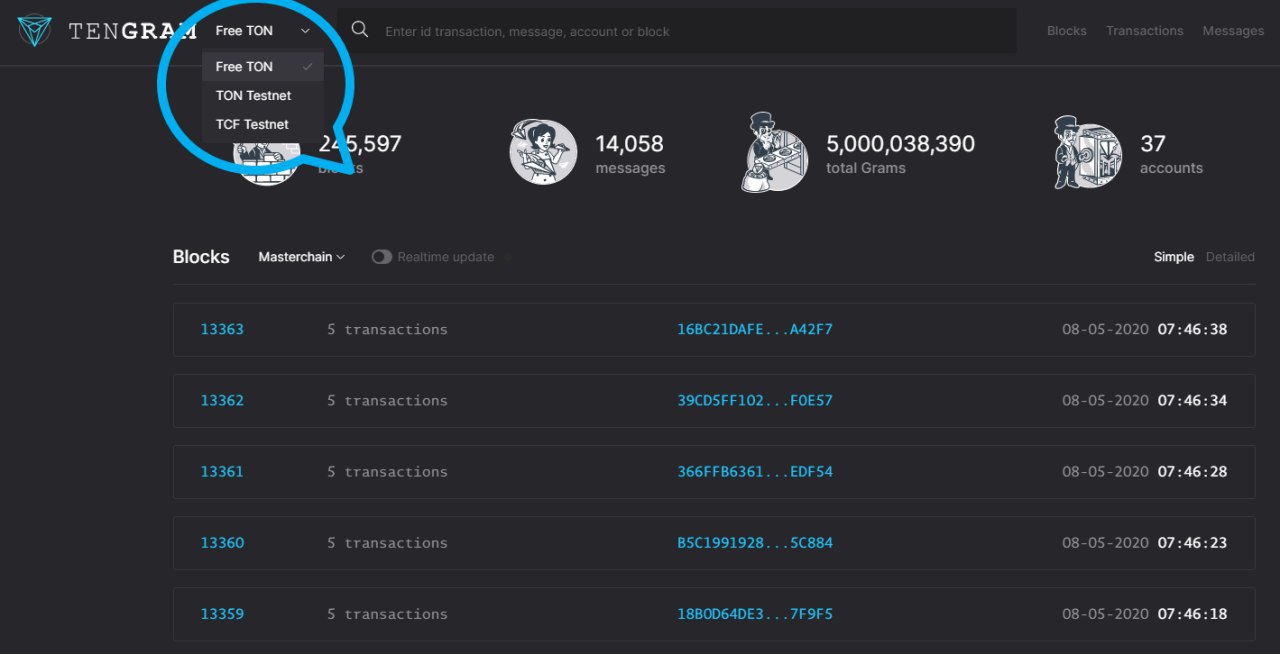The image size is (1280, 654).
Task: Open hash 39CD5FF102...F0E57
Action: click(755, 400)
